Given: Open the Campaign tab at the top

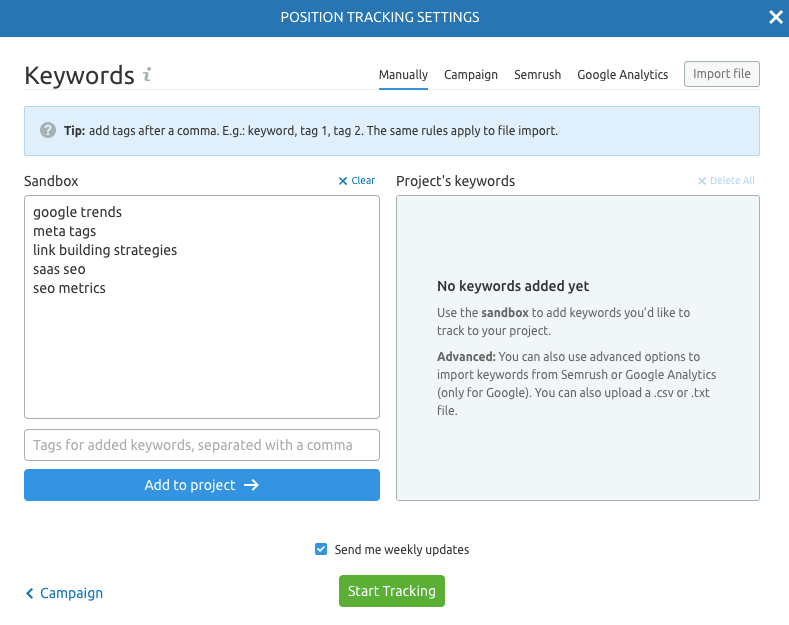Looking at the screenshot, I should pos(470,75).
